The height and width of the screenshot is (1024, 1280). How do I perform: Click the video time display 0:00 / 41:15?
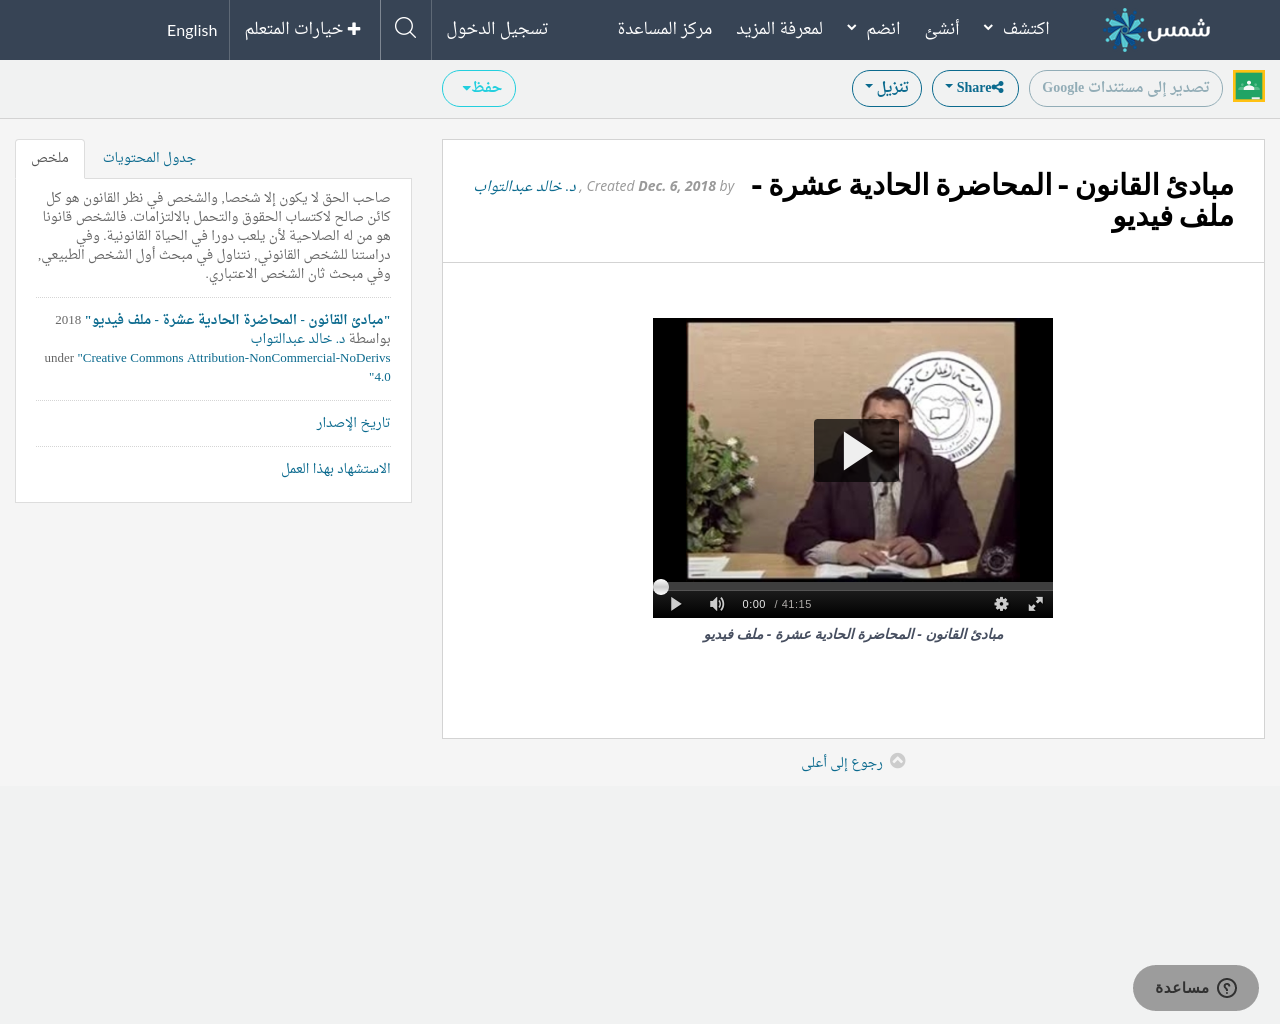coord(777,604)
